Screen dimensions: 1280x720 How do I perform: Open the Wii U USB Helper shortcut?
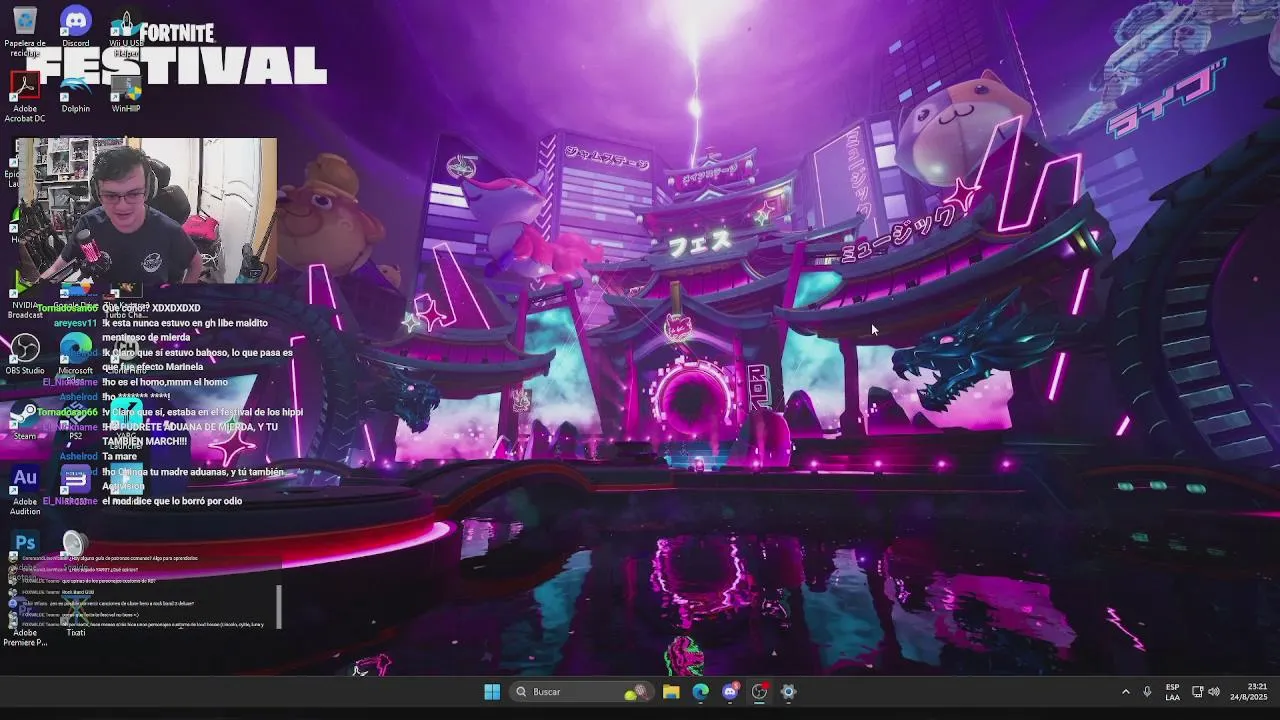pos(126,30)
